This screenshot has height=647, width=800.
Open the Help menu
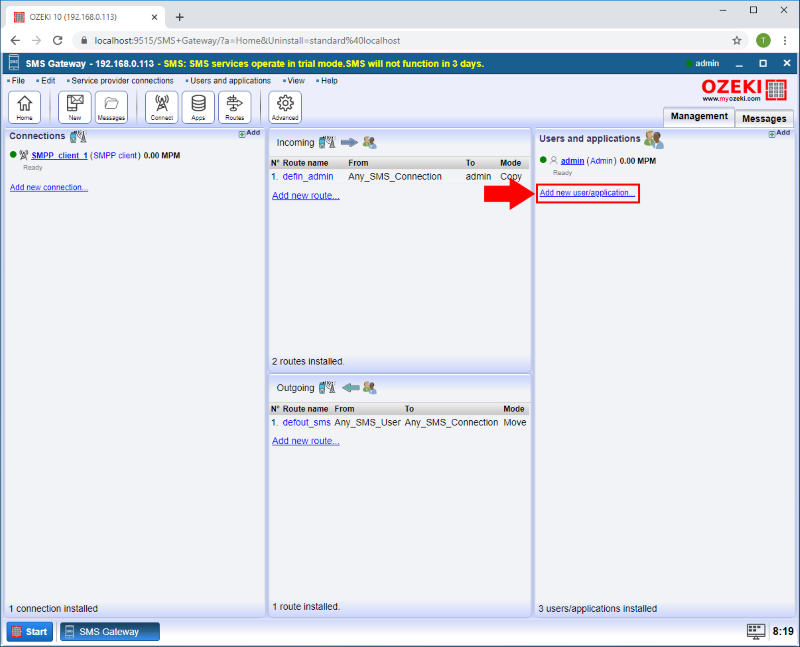327,81
